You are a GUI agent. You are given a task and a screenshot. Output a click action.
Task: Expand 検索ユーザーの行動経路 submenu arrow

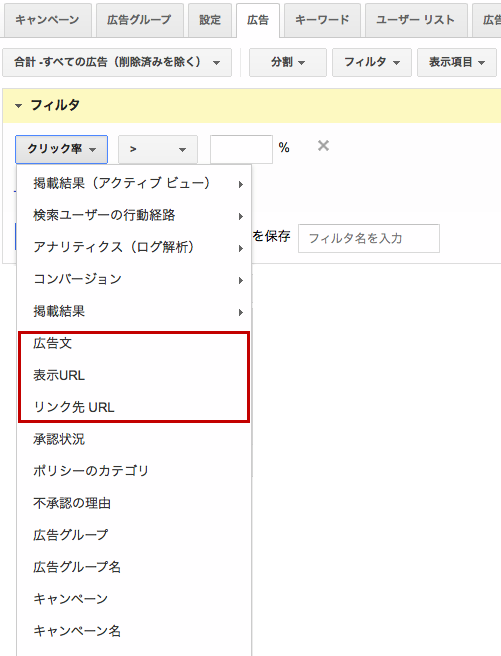click(240, 216)
